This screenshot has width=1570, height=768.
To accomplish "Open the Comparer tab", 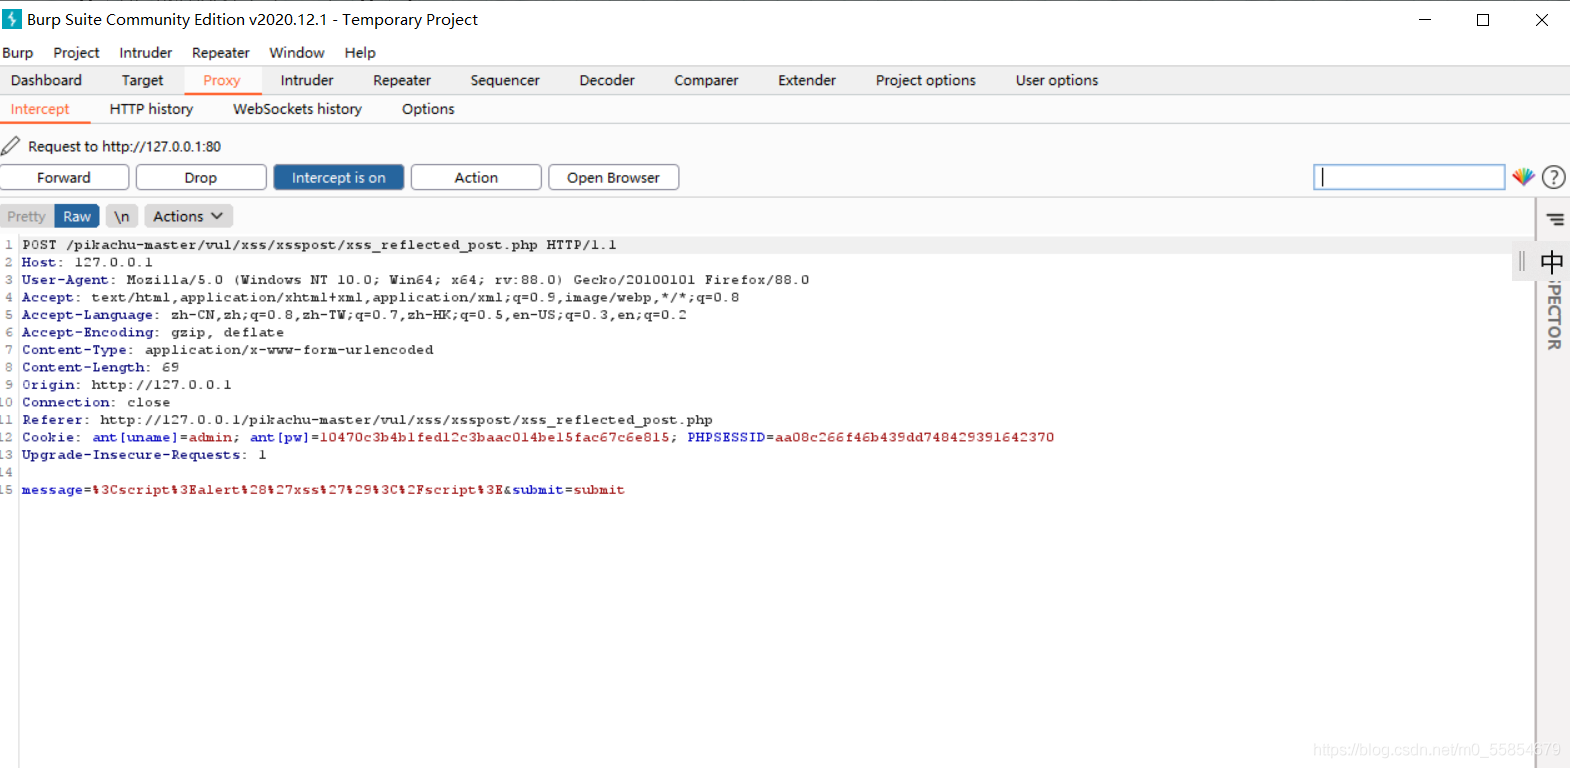I will pyautogui.click(x=706, y=80).
